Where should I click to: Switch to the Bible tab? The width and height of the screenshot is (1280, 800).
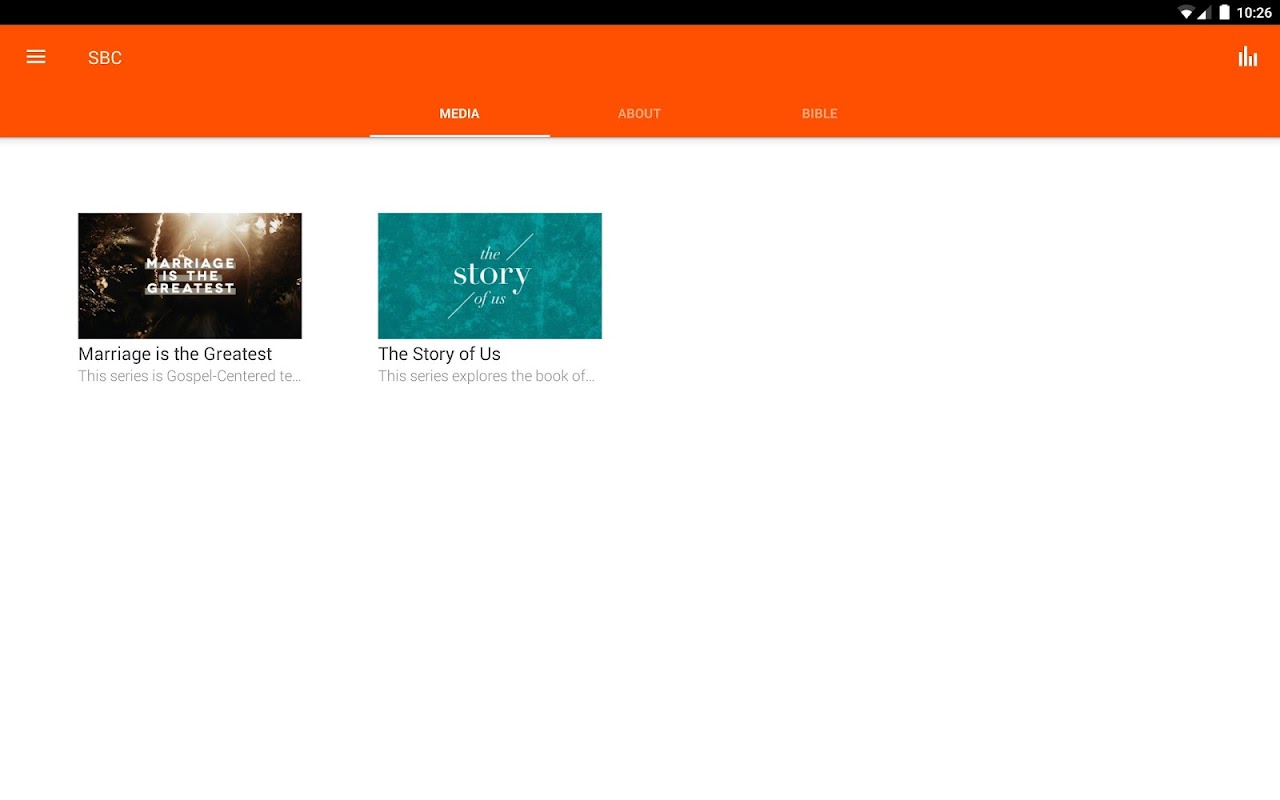pos(820,113)
